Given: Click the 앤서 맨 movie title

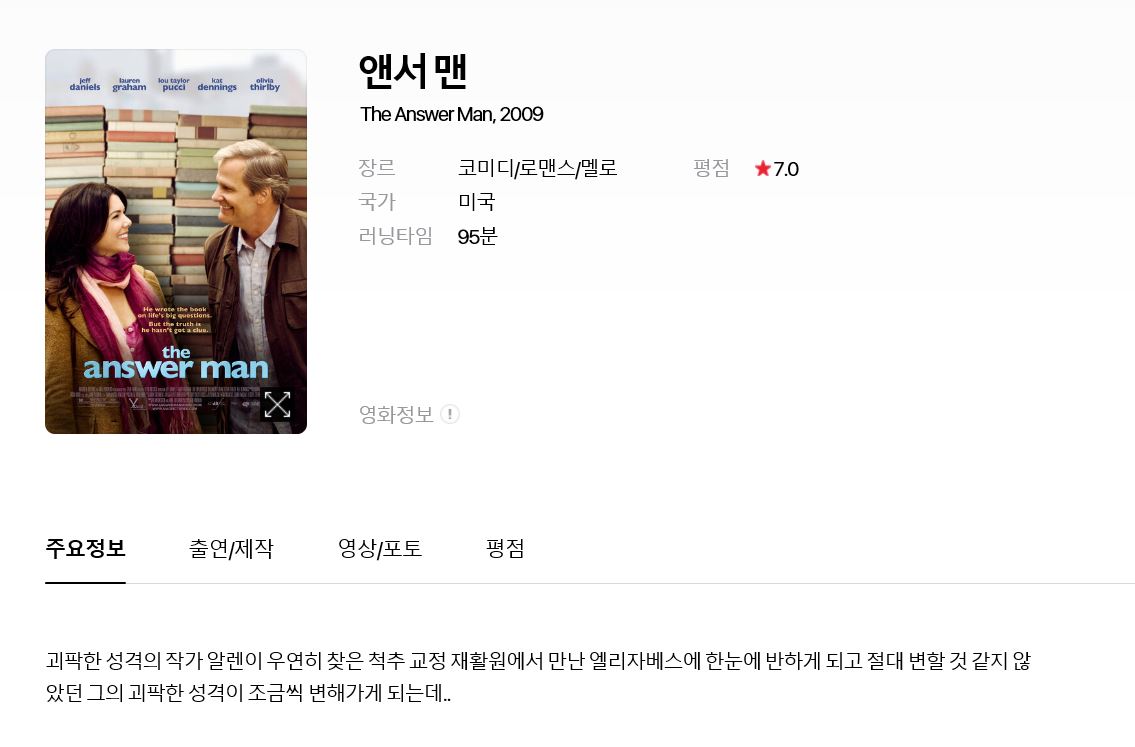Looking at the screenshot, I should [x=413, y=72].
